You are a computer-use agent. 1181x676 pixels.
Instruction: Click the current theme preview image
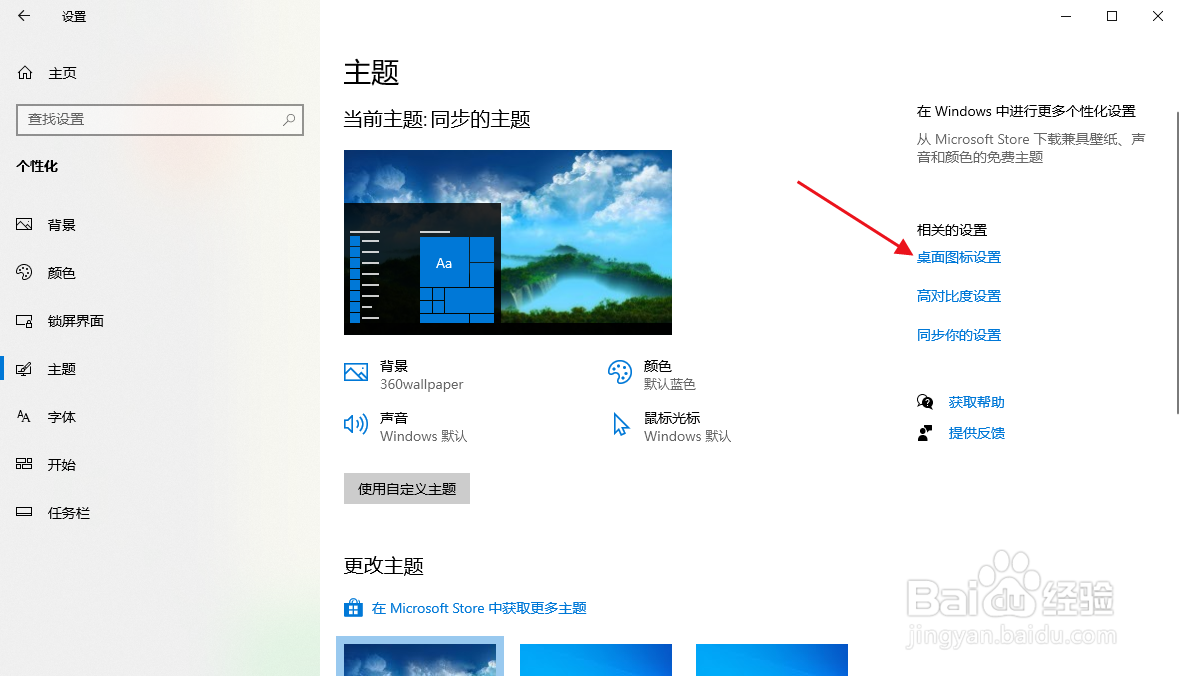pyautogui.click(x=508, y=242)
